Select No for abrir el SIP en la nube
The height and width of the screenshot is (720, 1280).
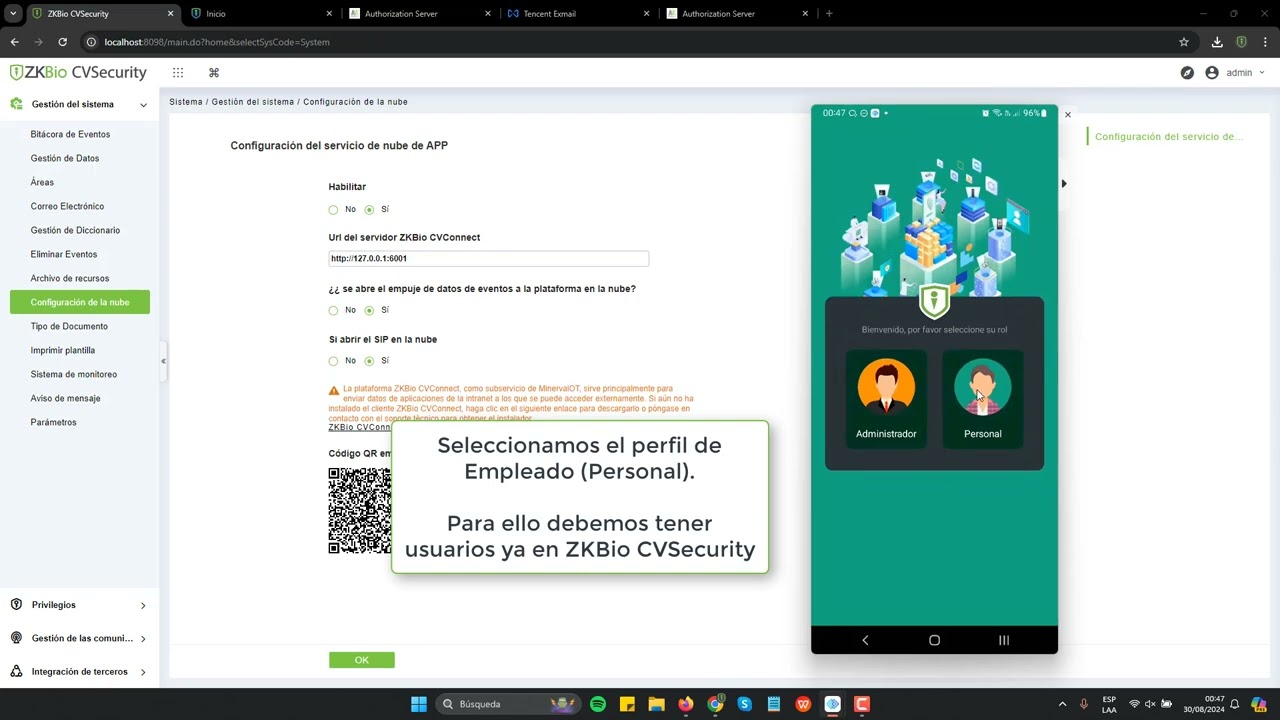tap(333, 361)
